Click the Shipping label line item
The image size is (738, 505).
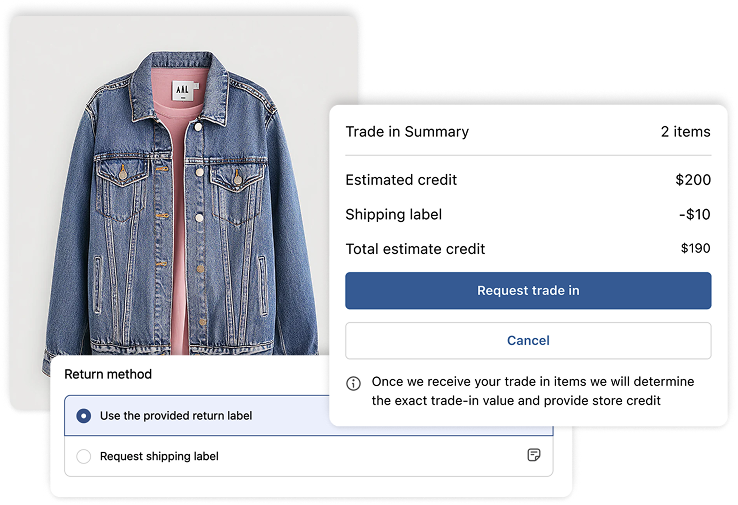[393, 215]
